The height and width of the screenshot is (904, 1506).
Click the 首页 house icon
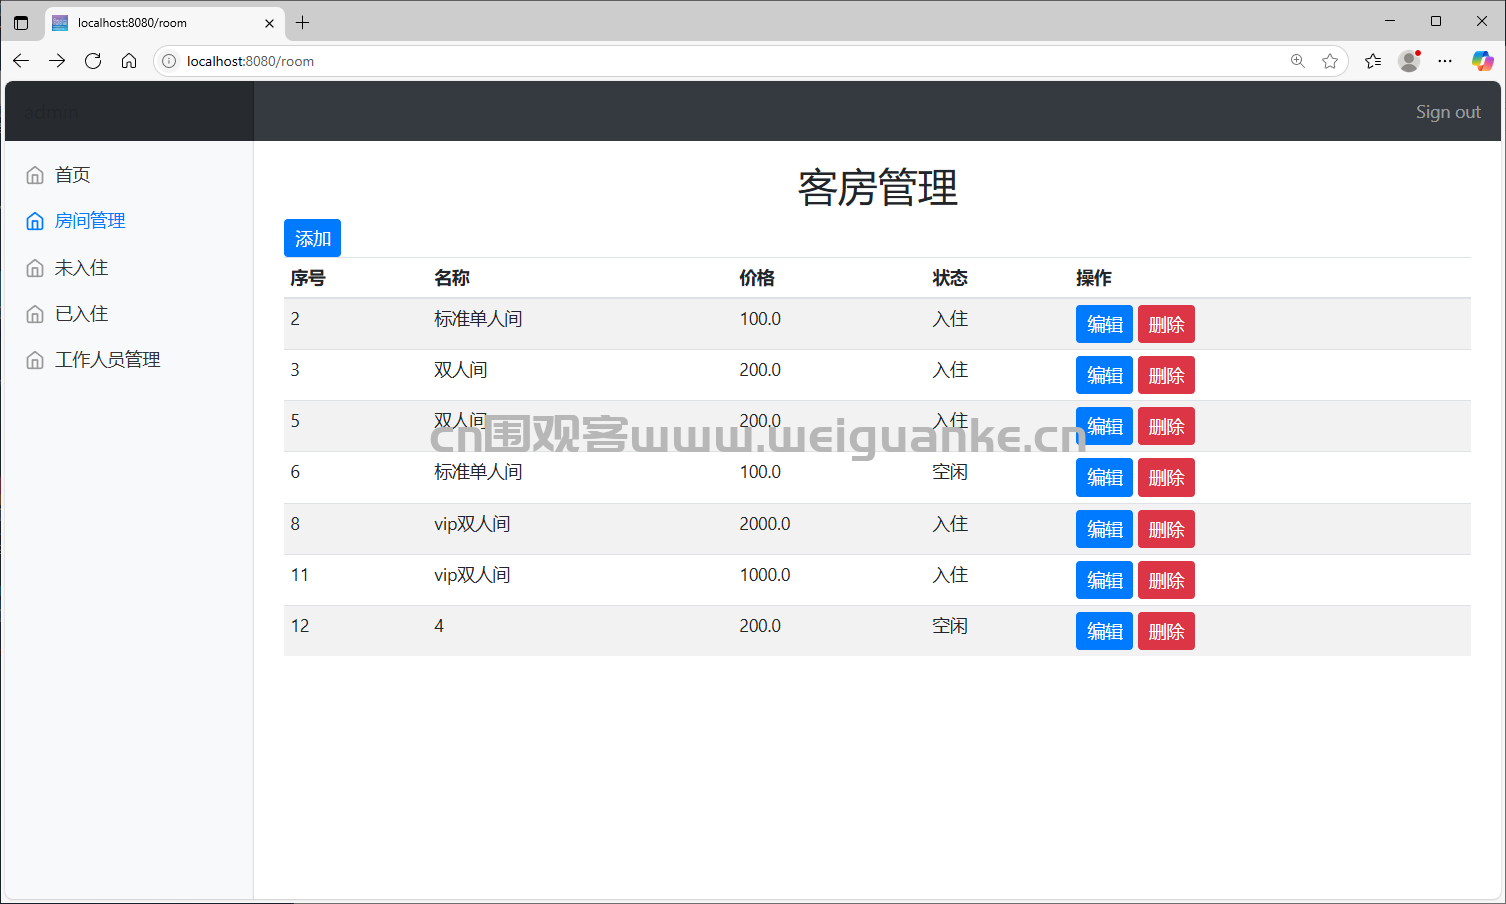[x=35, y=175]
